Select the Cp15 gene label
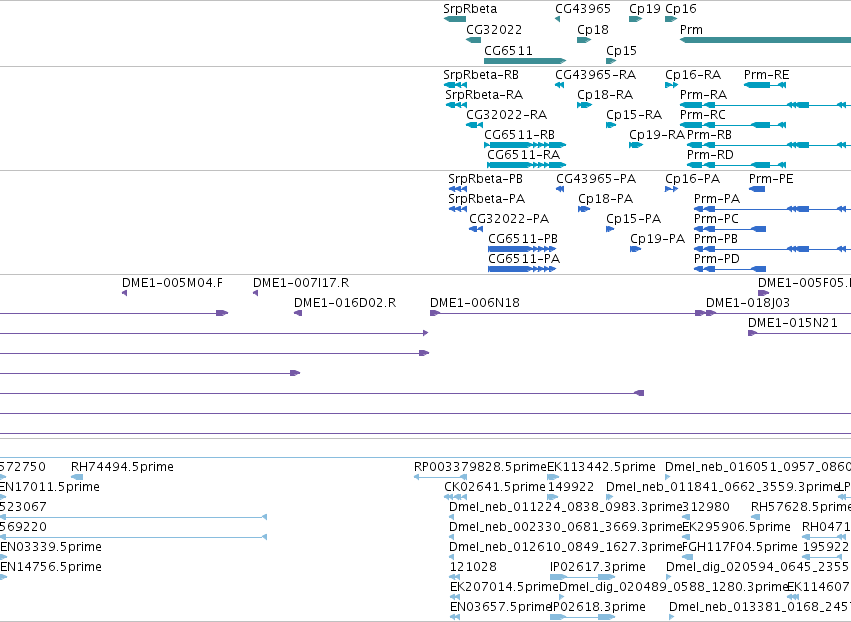851x622 pixels. click(621, 50)
